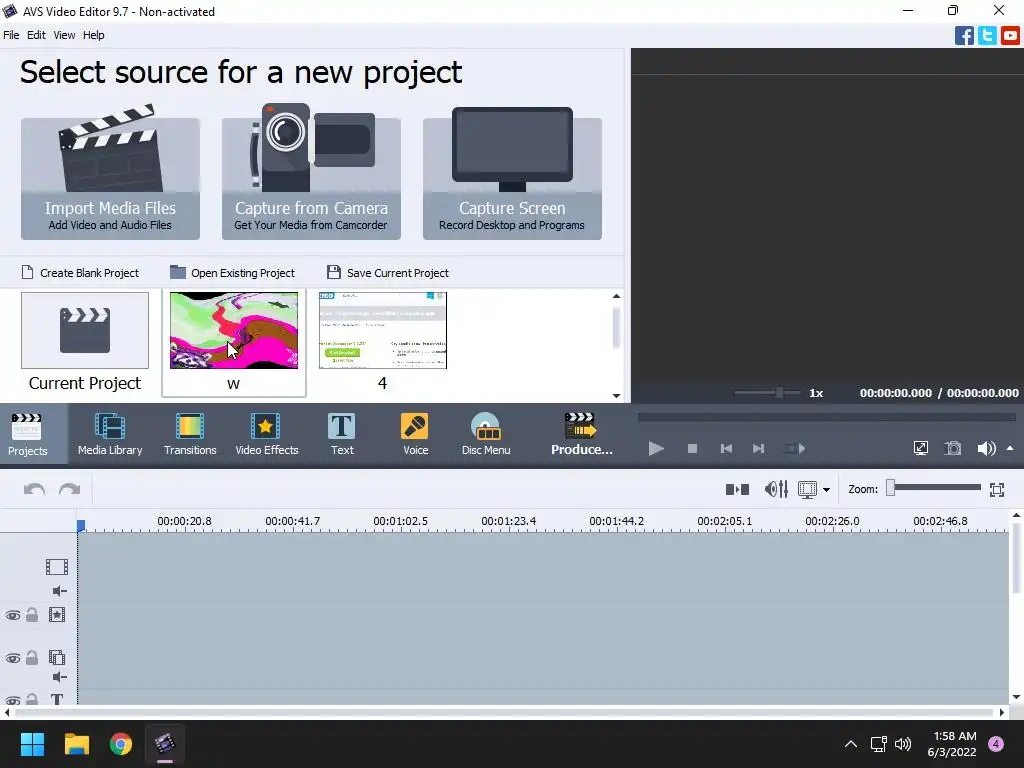Select project thumbnail named w
The width and height of the screenshot is (1024, 768).
point(234,342)
